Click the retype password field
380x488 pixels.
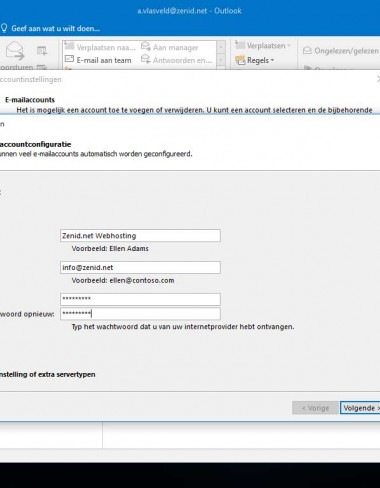[140, 314]
